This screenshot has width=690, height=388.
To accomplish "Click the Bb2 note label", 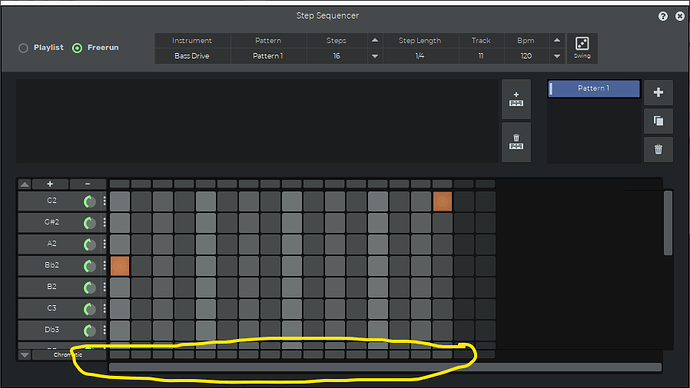I will click(x=51, y=265).
